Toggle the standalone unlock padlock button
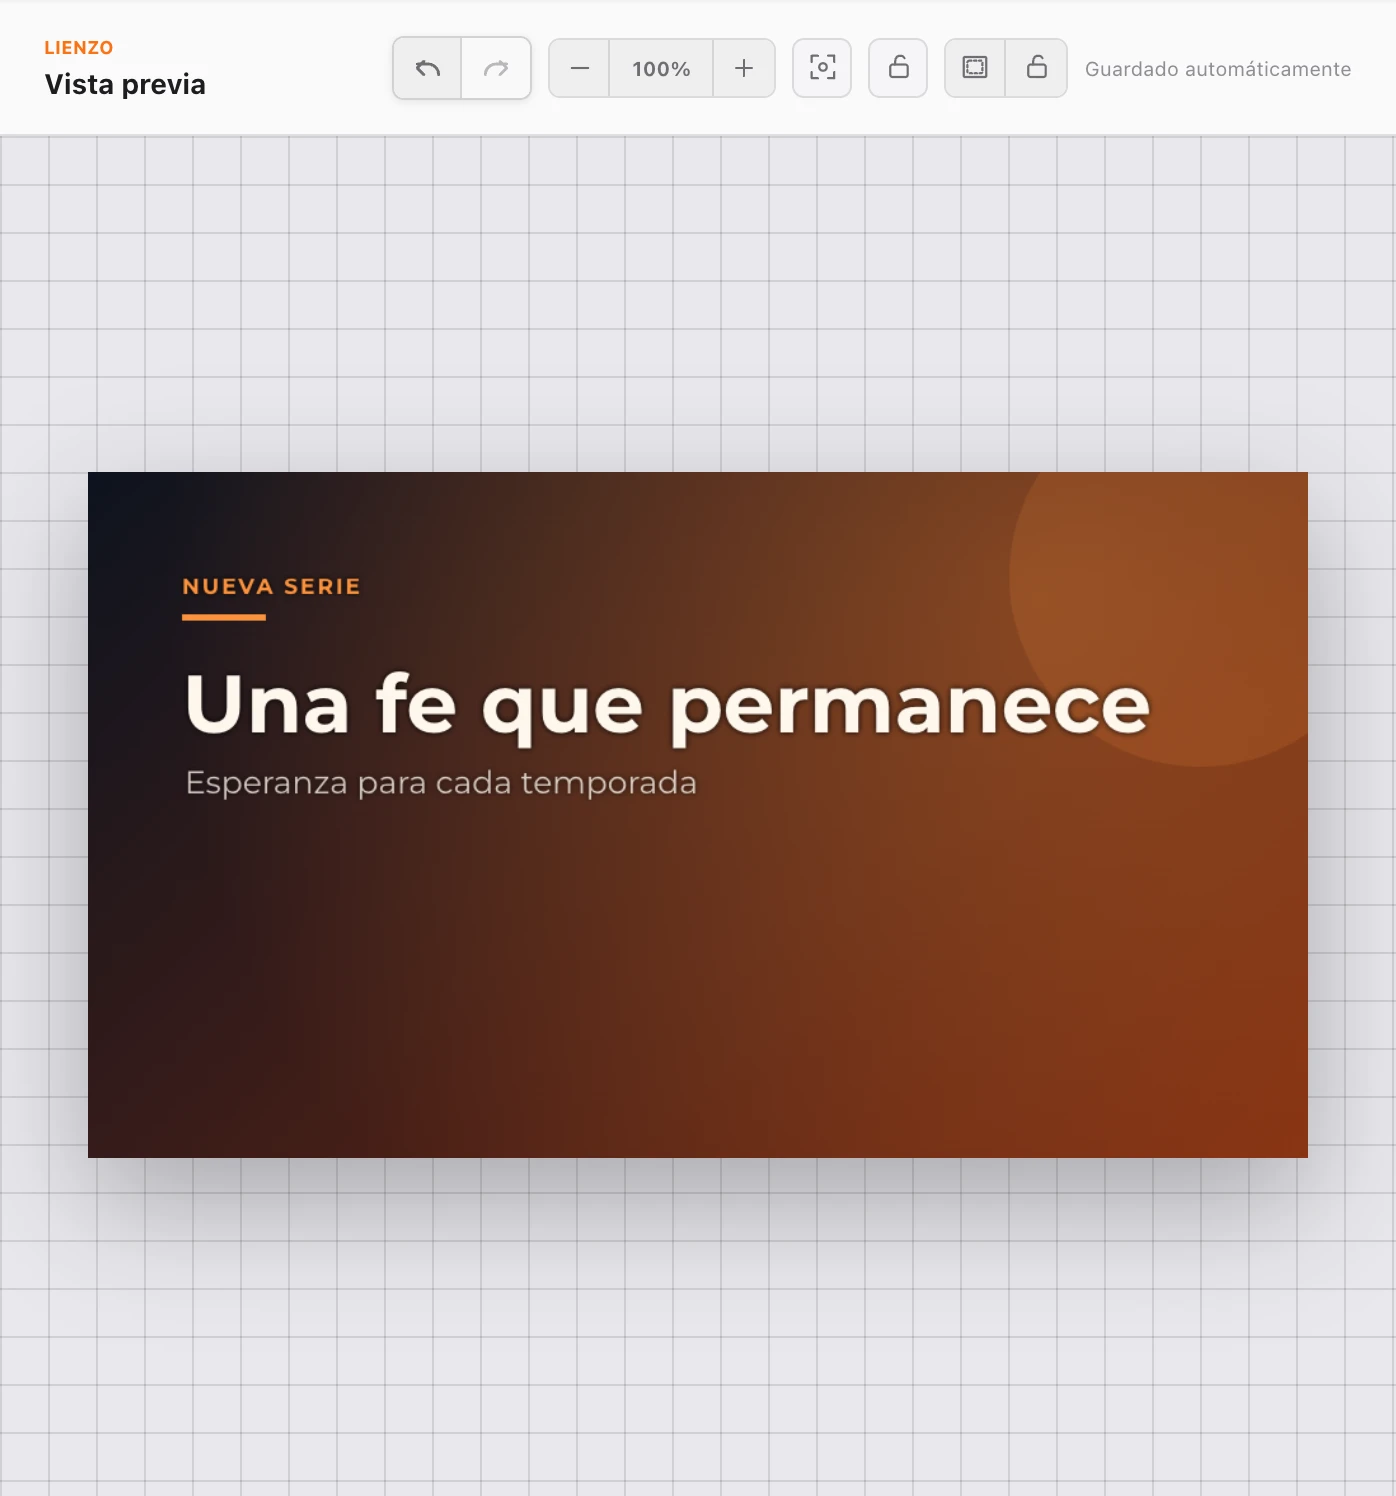 [898, 68]
